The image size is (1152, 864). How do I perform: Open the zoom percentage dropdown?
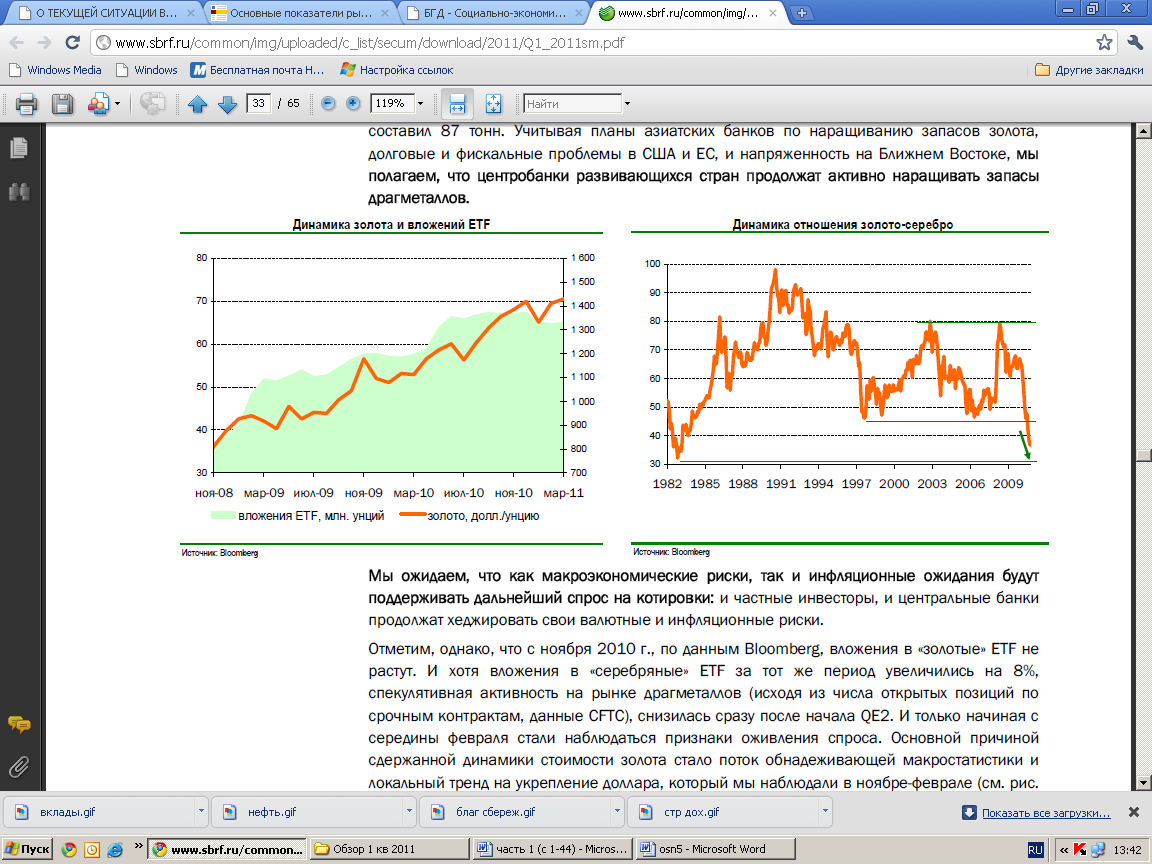point(420,104)
